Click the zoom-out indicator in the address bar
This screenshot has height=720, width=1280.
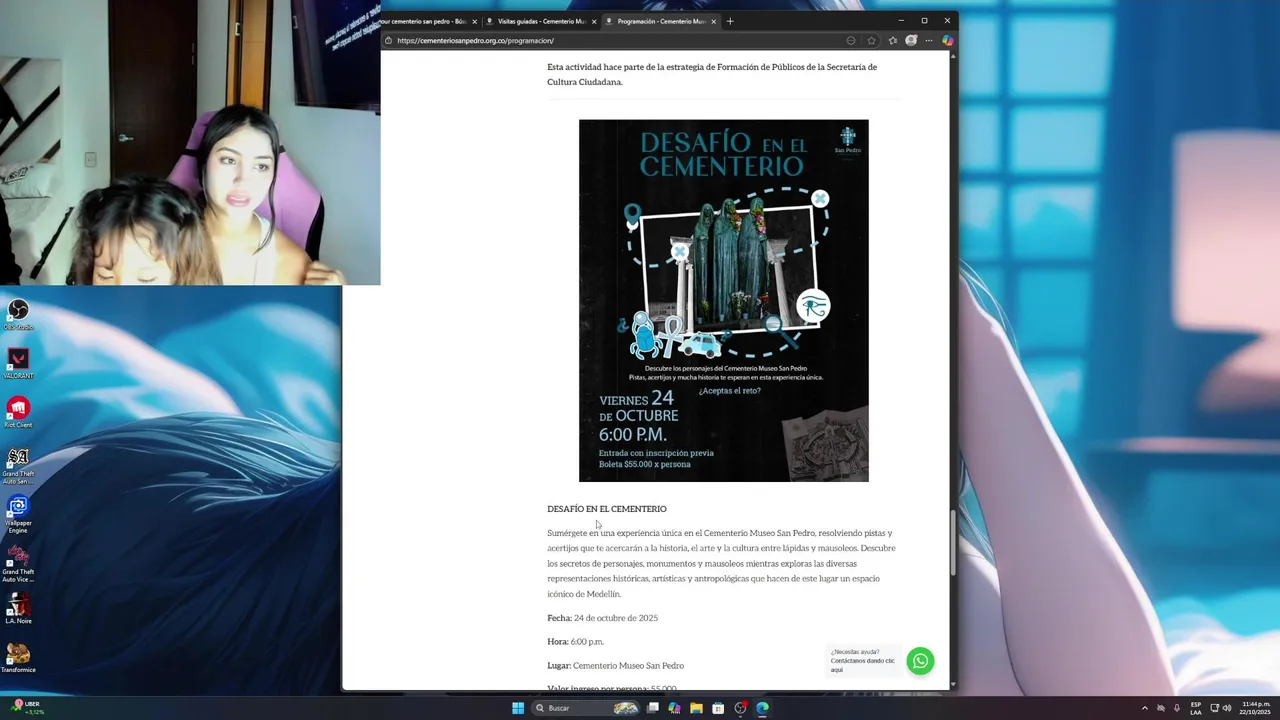coord(851,41)
